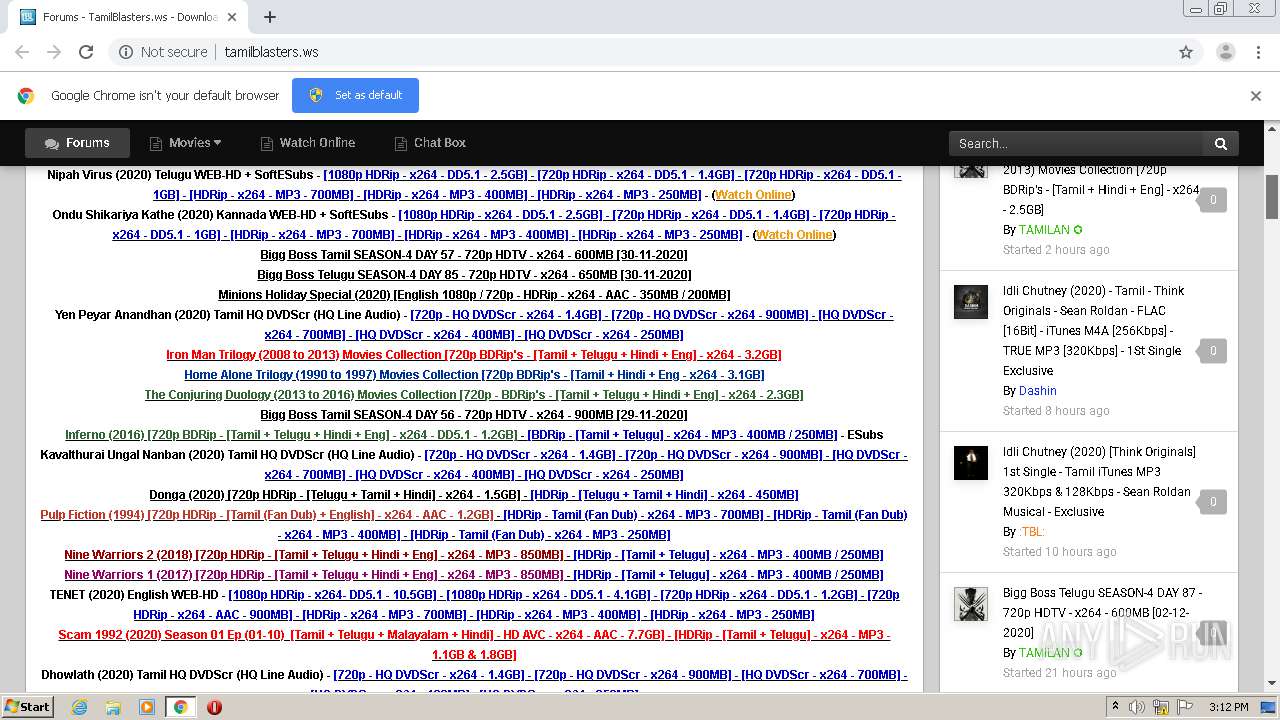Click the page vertical scrollbar thumb
Screen dimensions: 1280x720
click(1272, 196)
